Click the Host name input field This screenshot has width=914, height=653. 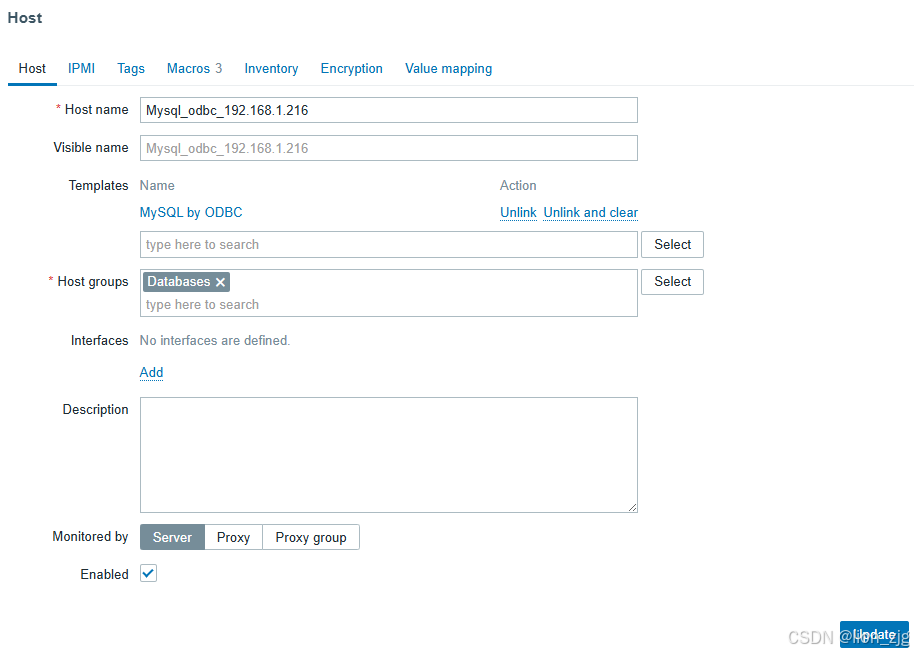click(x=388, y=110)
